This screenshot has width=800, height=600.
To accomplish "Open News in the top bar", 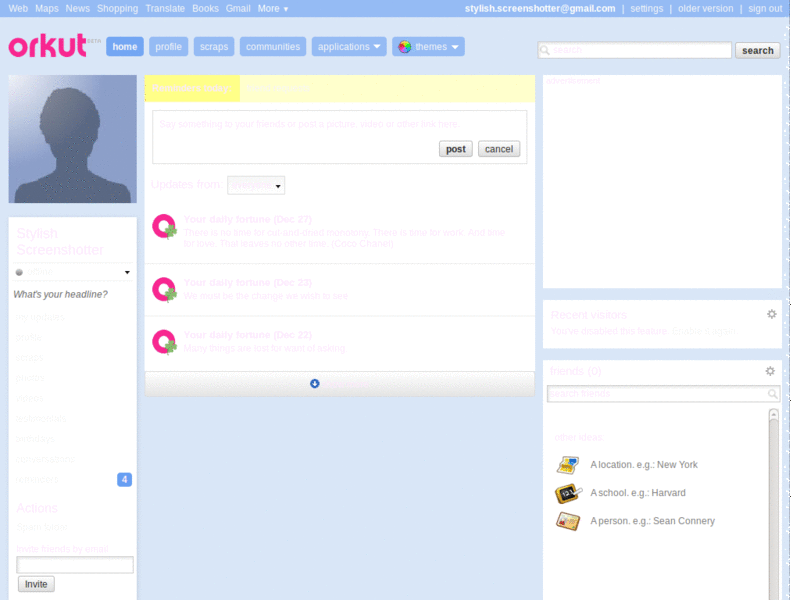I will 78,9.
